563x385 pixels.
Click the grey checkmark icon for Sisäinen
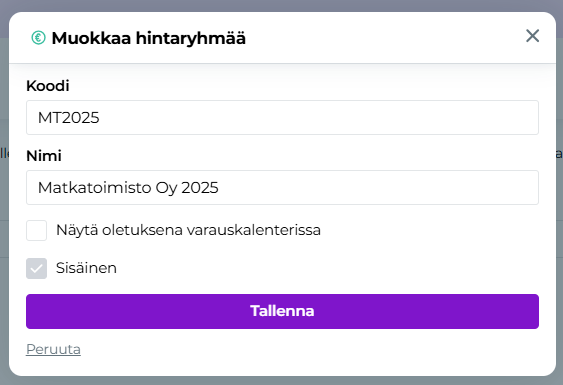coord(36,269)
